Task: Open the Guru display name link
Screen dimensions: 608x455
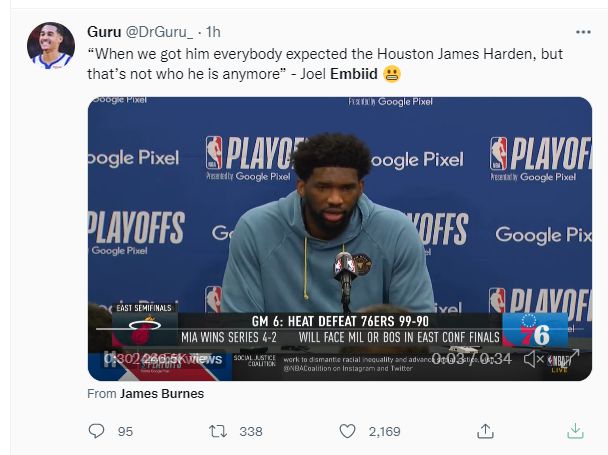Action: pos(104,32)
